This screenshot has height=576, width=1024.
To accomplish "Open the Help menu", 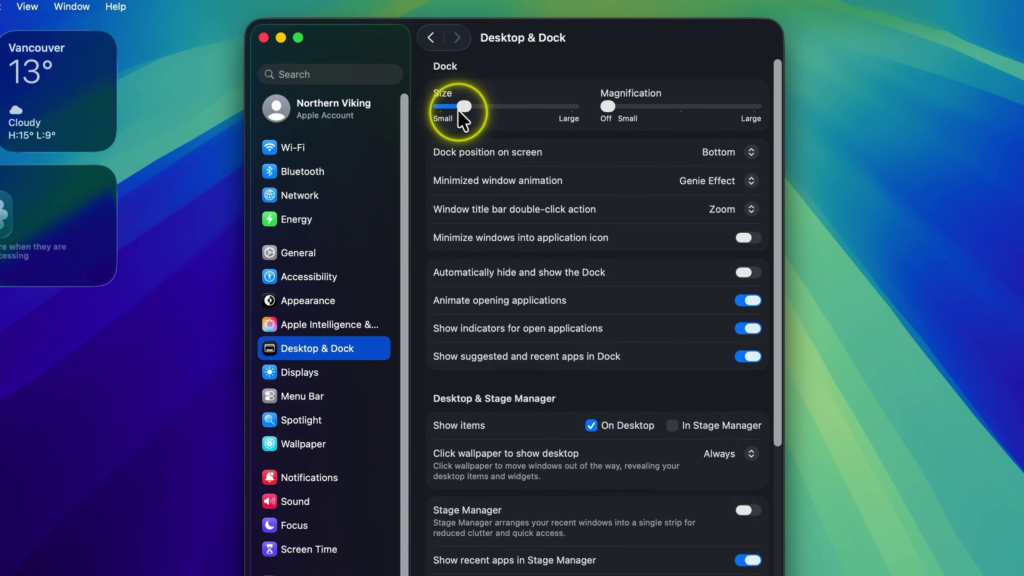I will (116, 7).
